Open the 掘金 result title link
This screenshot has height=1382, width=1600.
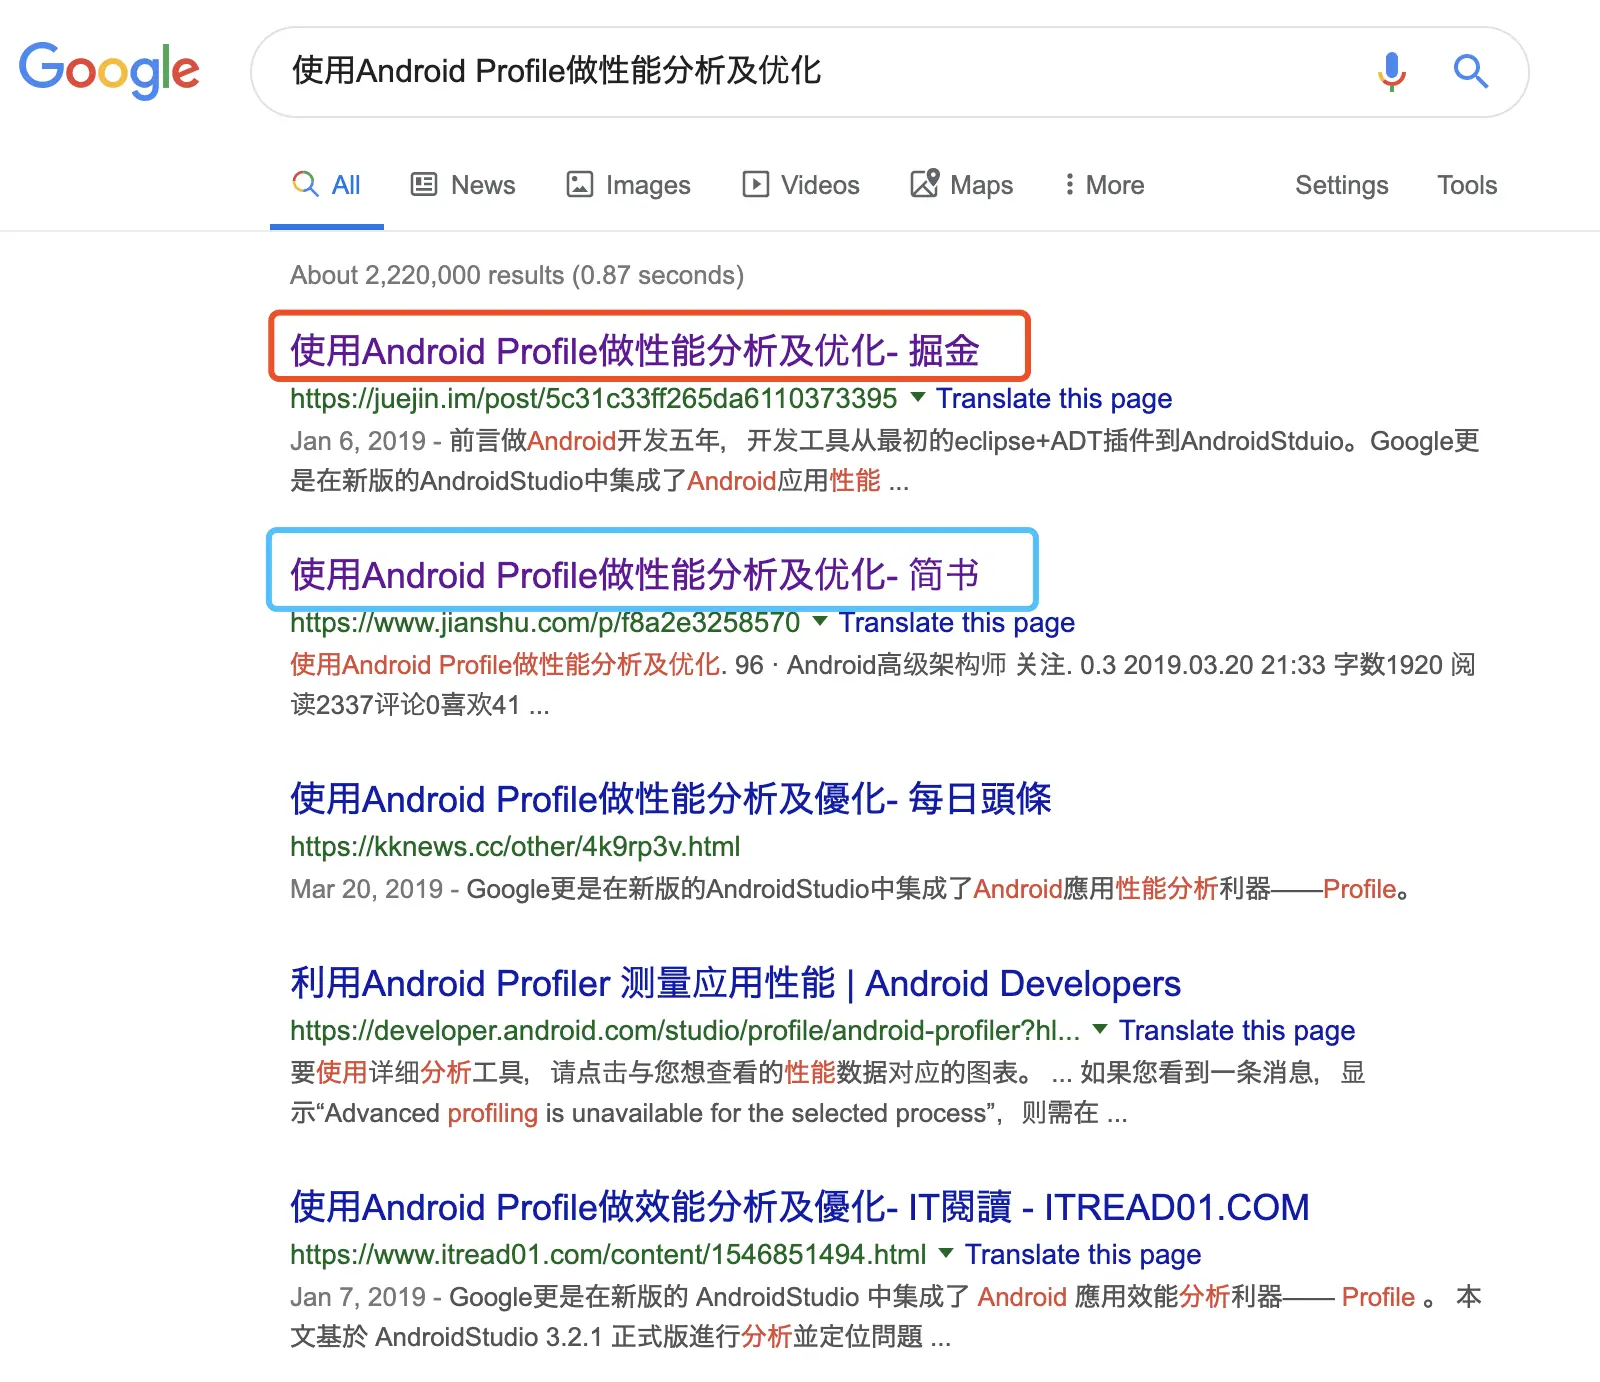point(635,351)
